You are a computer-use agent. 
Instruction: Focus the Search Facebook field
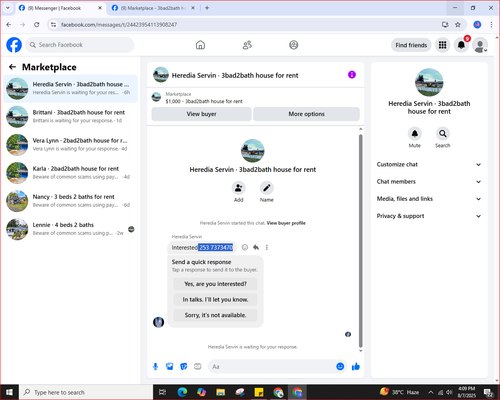coord(80,45)
